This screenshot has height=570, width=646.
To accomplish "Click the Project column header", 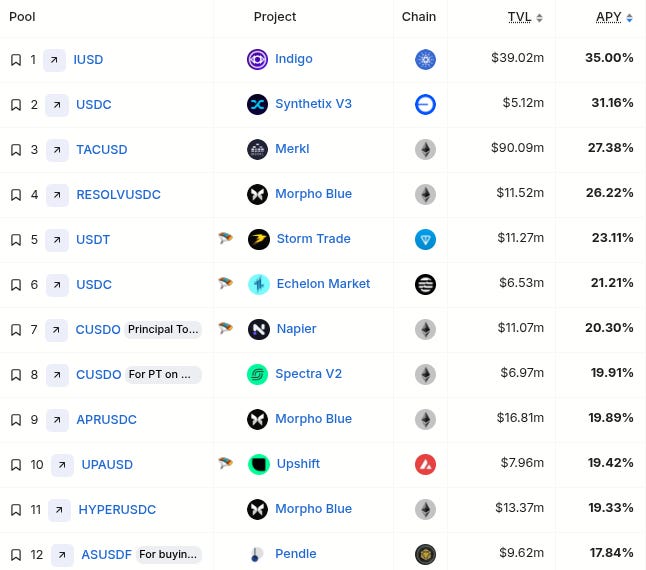I will (x=275, y=17).
